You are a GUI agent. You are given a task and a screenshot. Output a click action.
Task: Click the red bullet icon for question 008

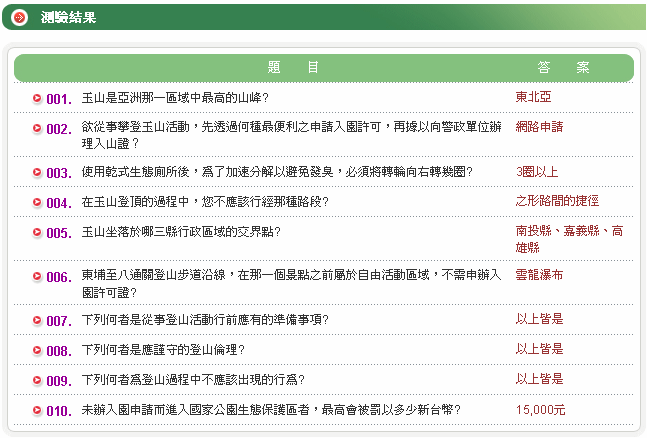tap(37, 350)
